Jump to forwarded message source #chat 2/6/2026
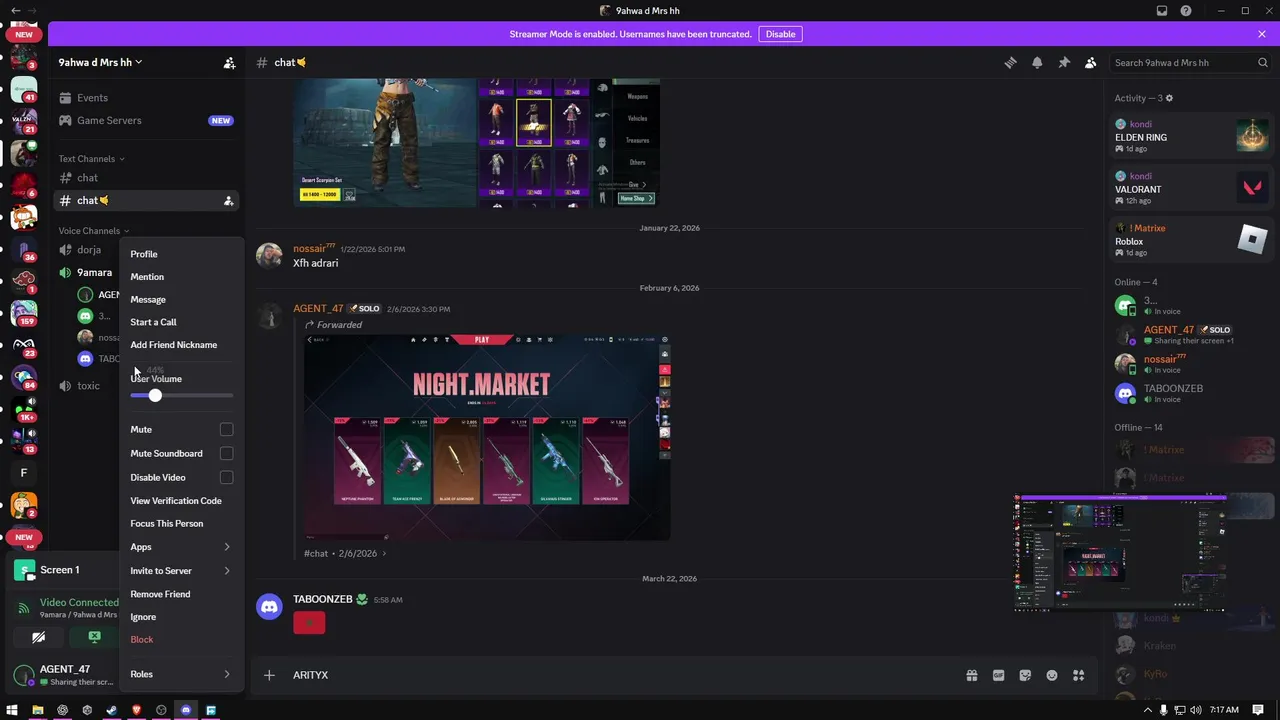This screenshot has height=720, width=1280. (345, 553)
